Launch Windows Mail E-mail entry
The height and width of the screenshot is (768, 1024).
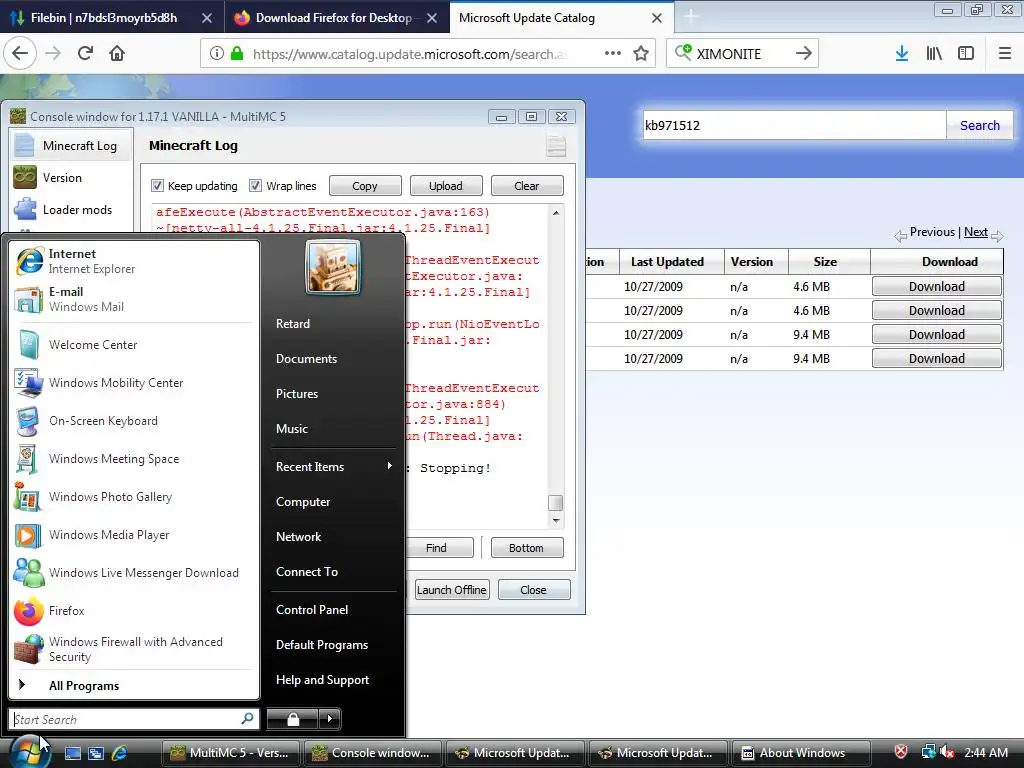(134, 299)
